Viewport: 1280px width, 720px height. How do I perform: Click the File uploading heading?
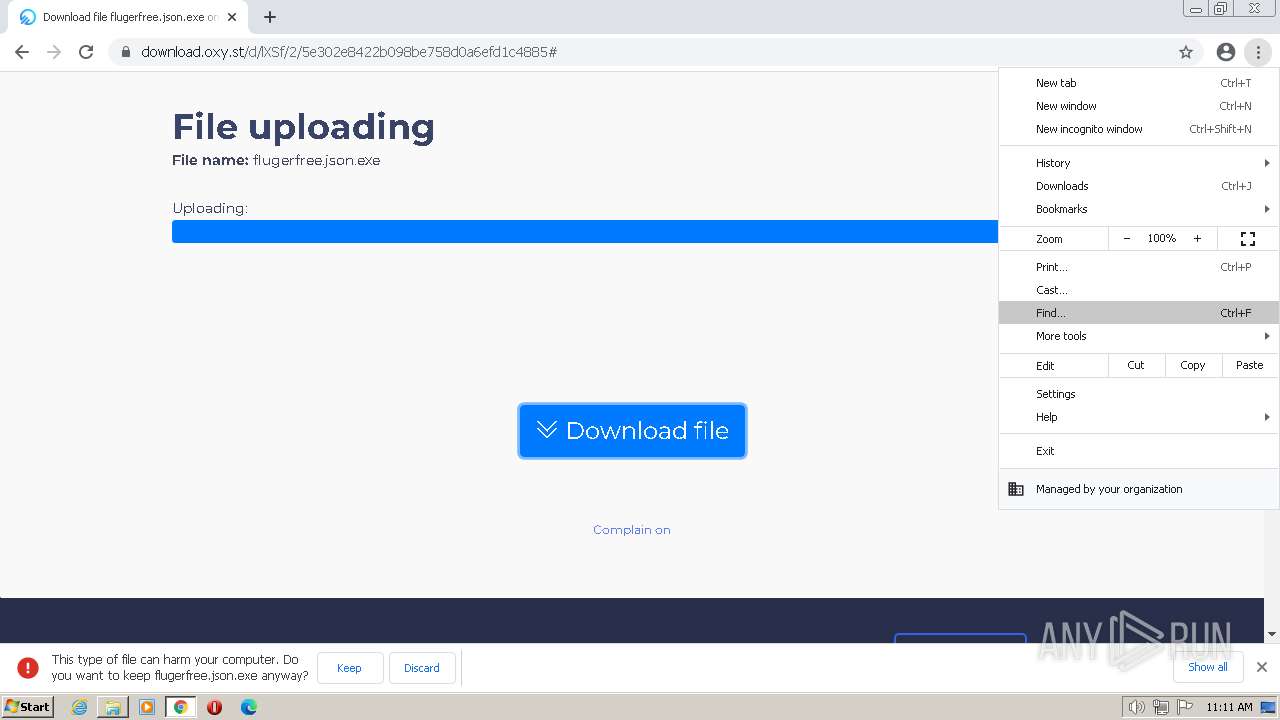(303, 127)
